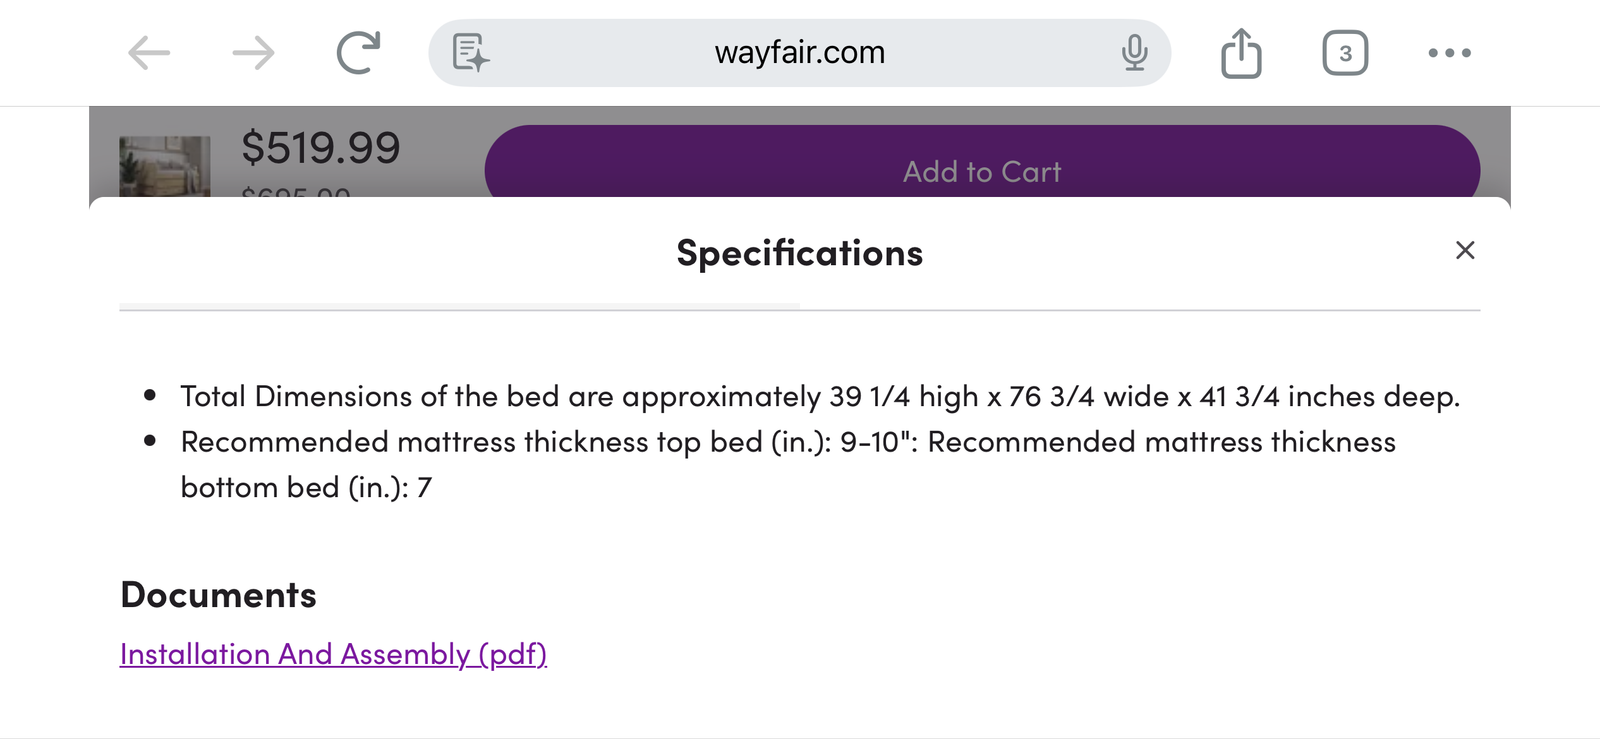Click the $519.99 price
This screenshot has width=1600, height=739.
click(320, 148)
